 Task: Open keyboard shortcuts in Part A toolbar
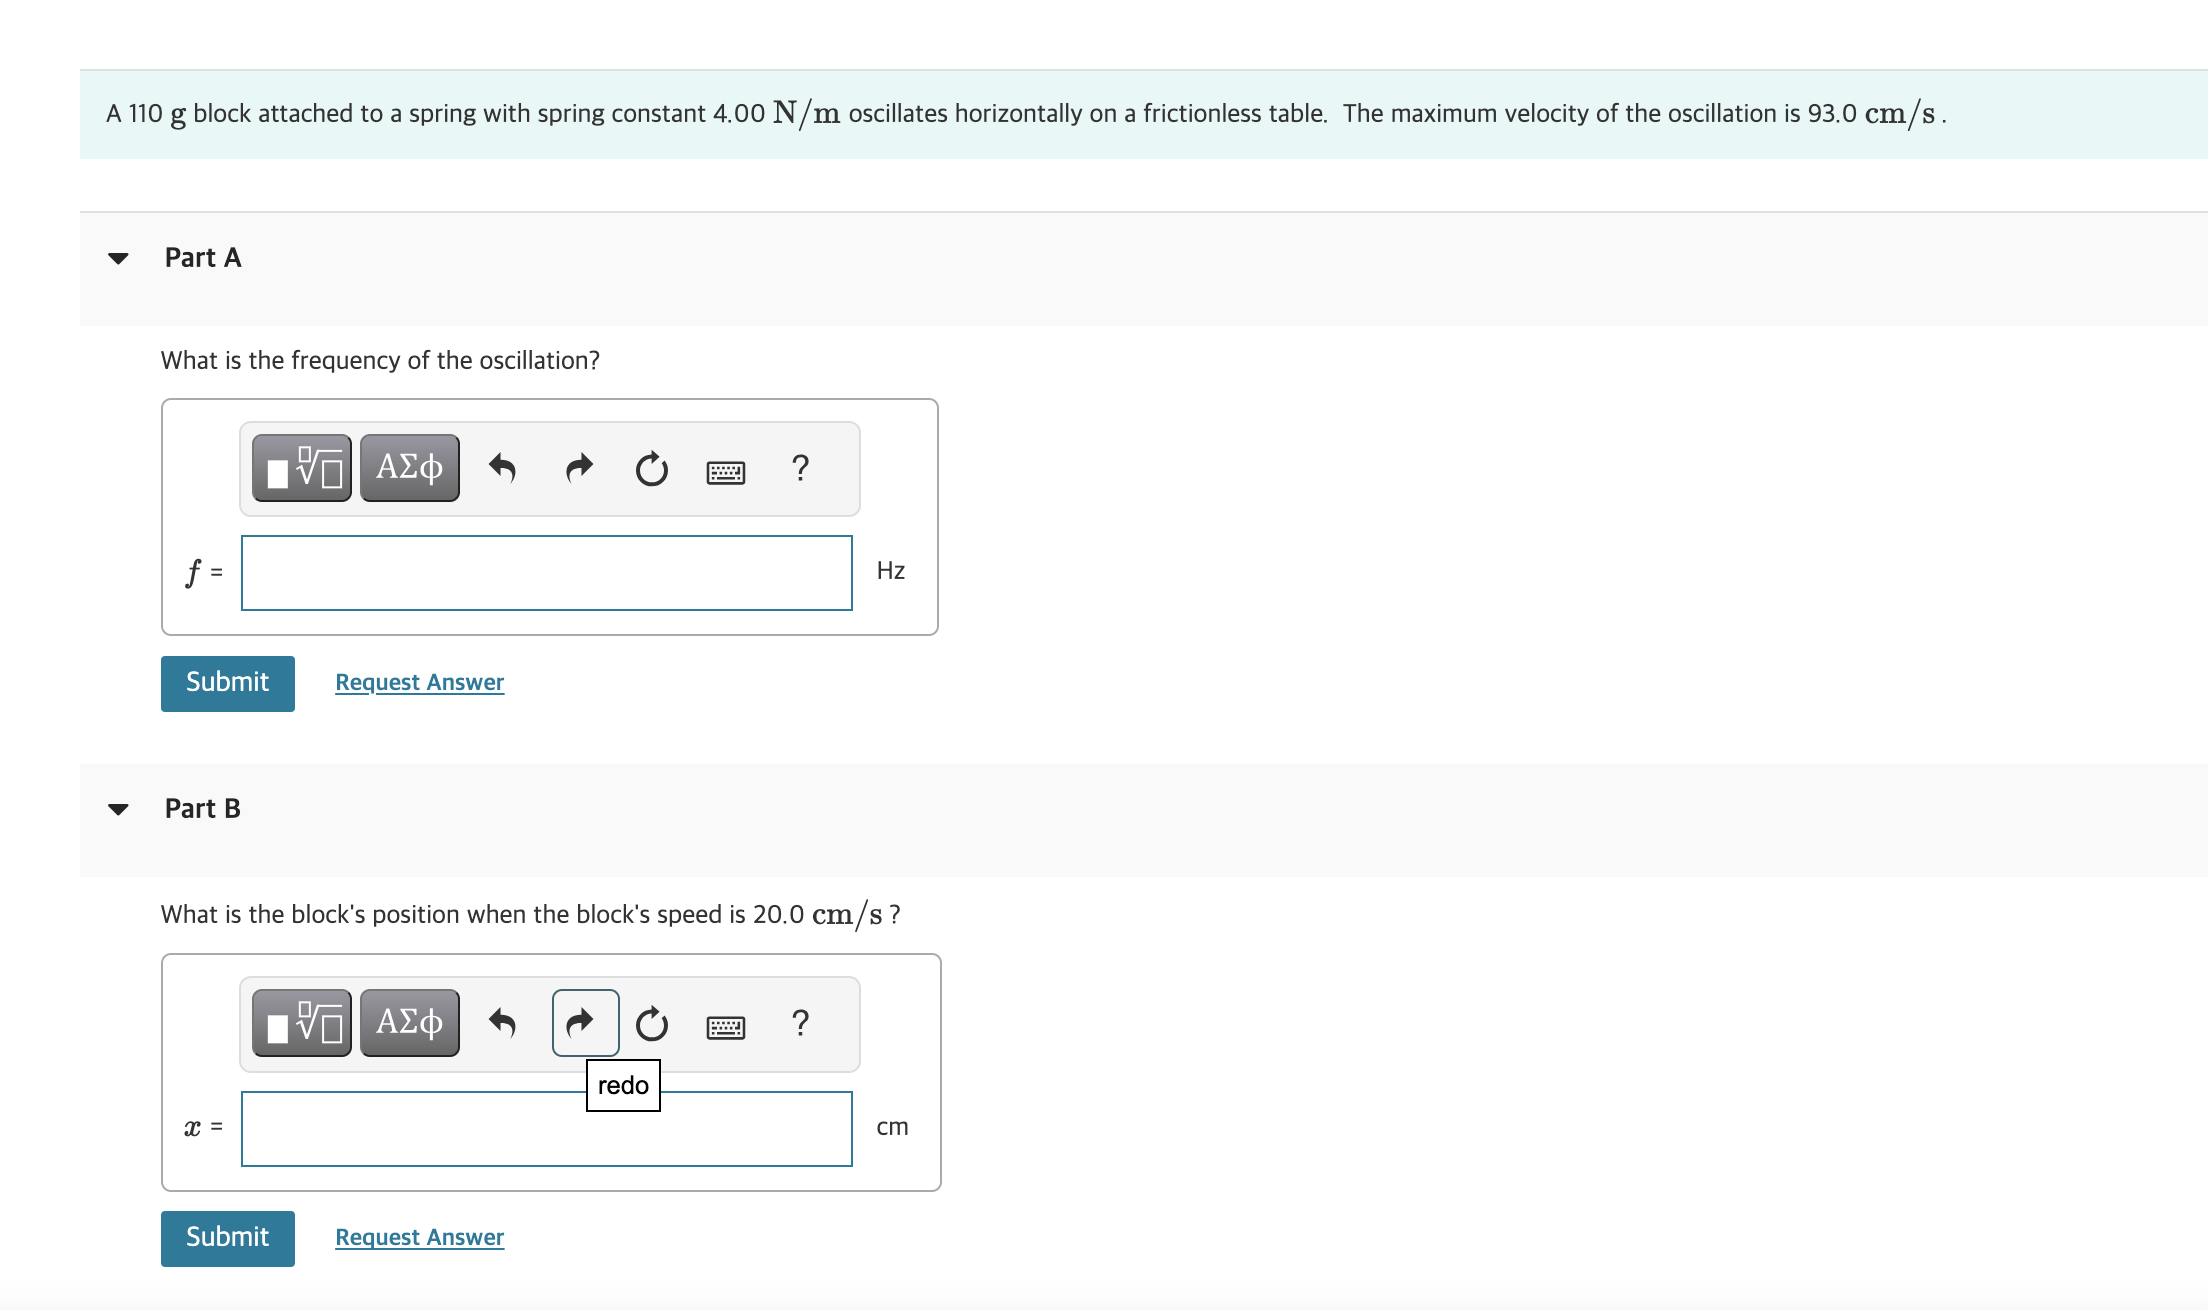coord(726,472)
